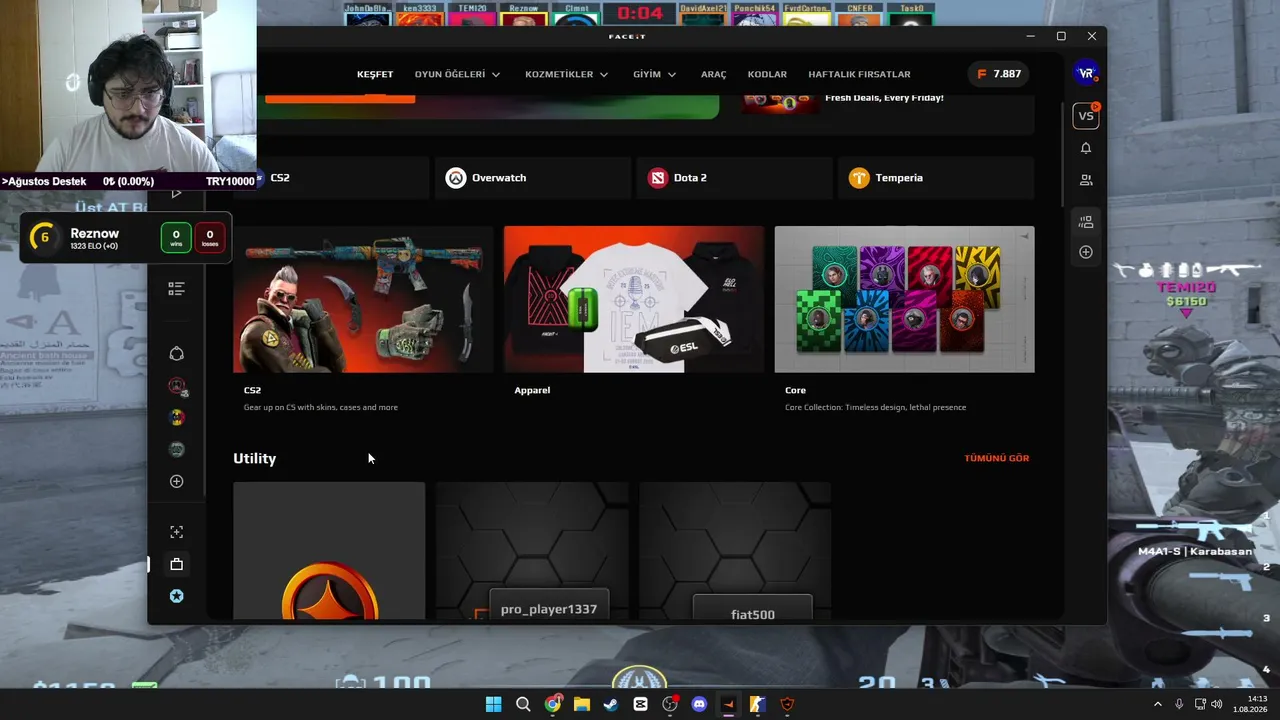The height and width of the screenshot is (720, 1280).
Task: Open the yellow and blue club avatar
Action: [177, 418]
